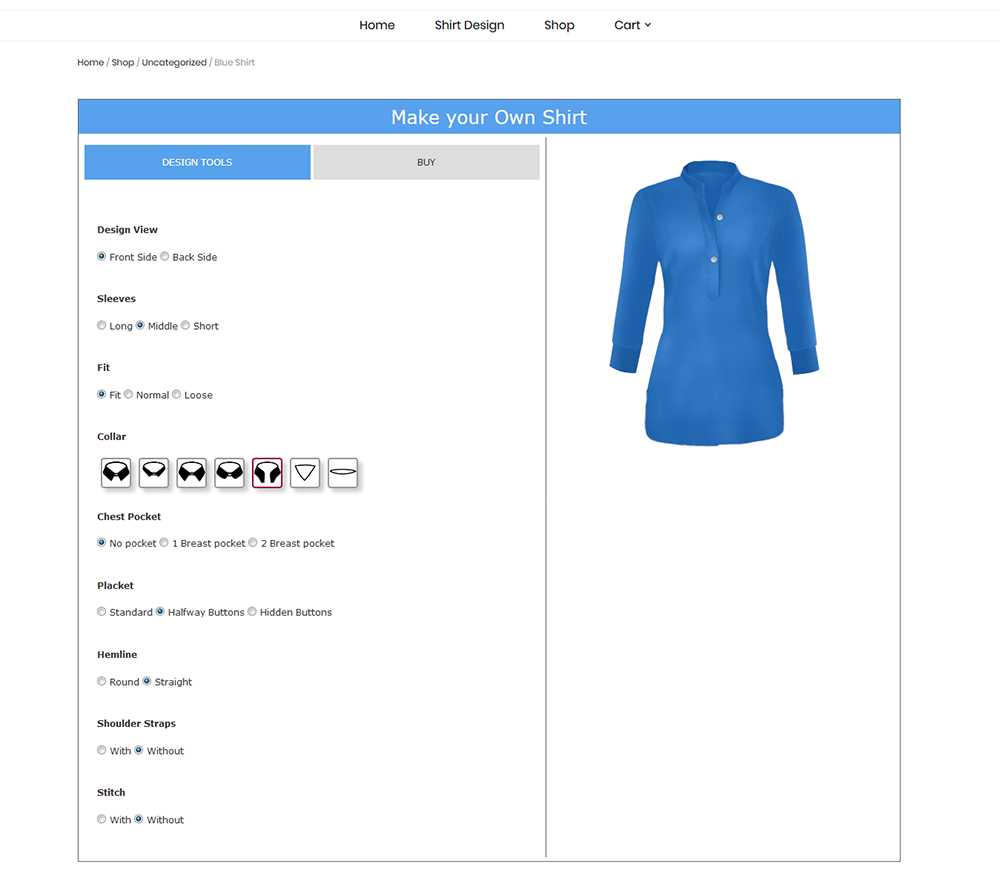Go to Home in the top navigation

click(x=377, y=25)
